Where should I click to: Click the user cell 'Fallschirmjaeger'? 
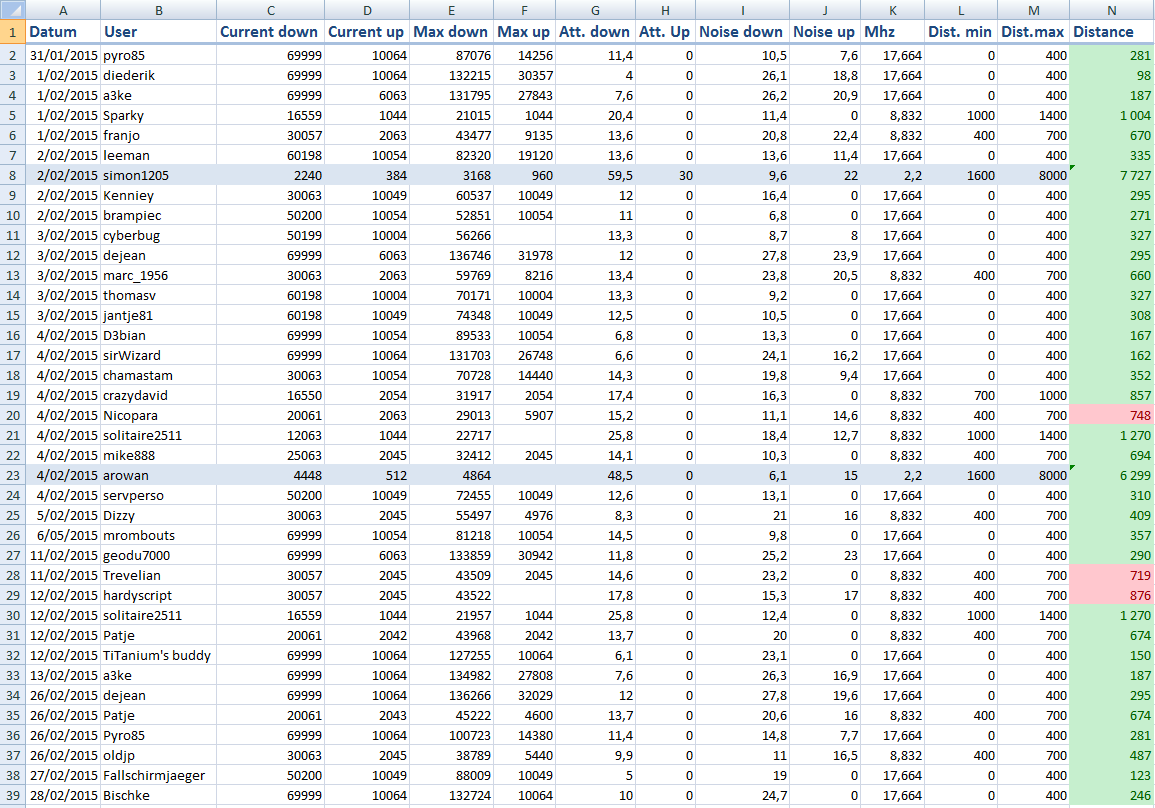158,775
